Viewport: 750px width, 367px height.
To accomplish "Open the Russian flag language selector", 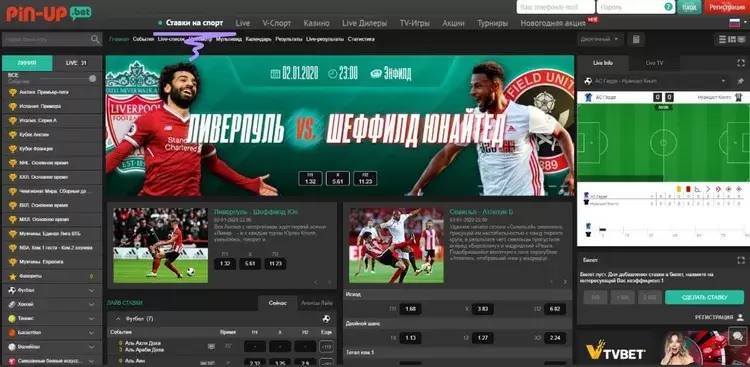I will [734, 22].
